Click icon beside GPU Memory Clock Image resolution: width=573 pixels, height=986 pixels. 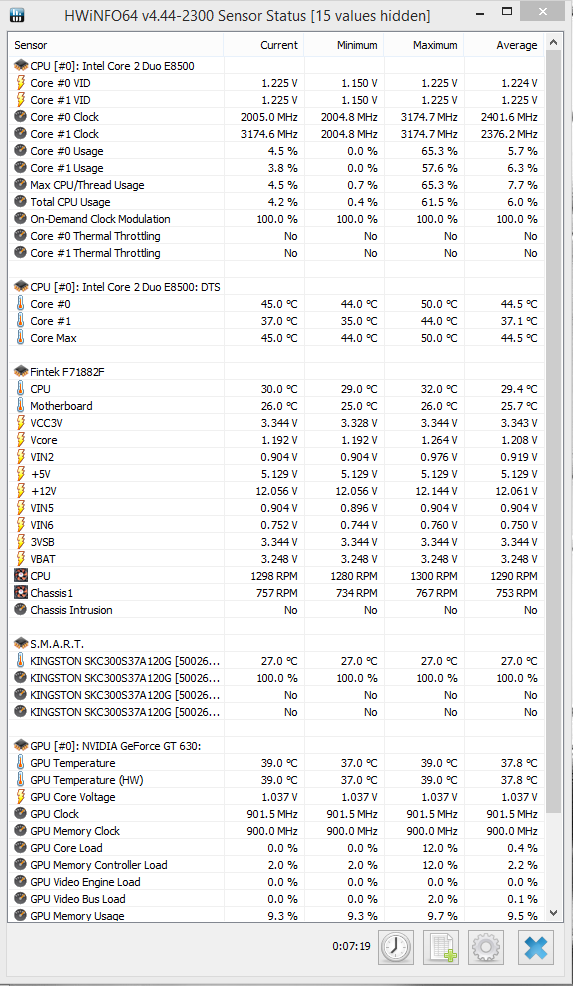(21, 831)
